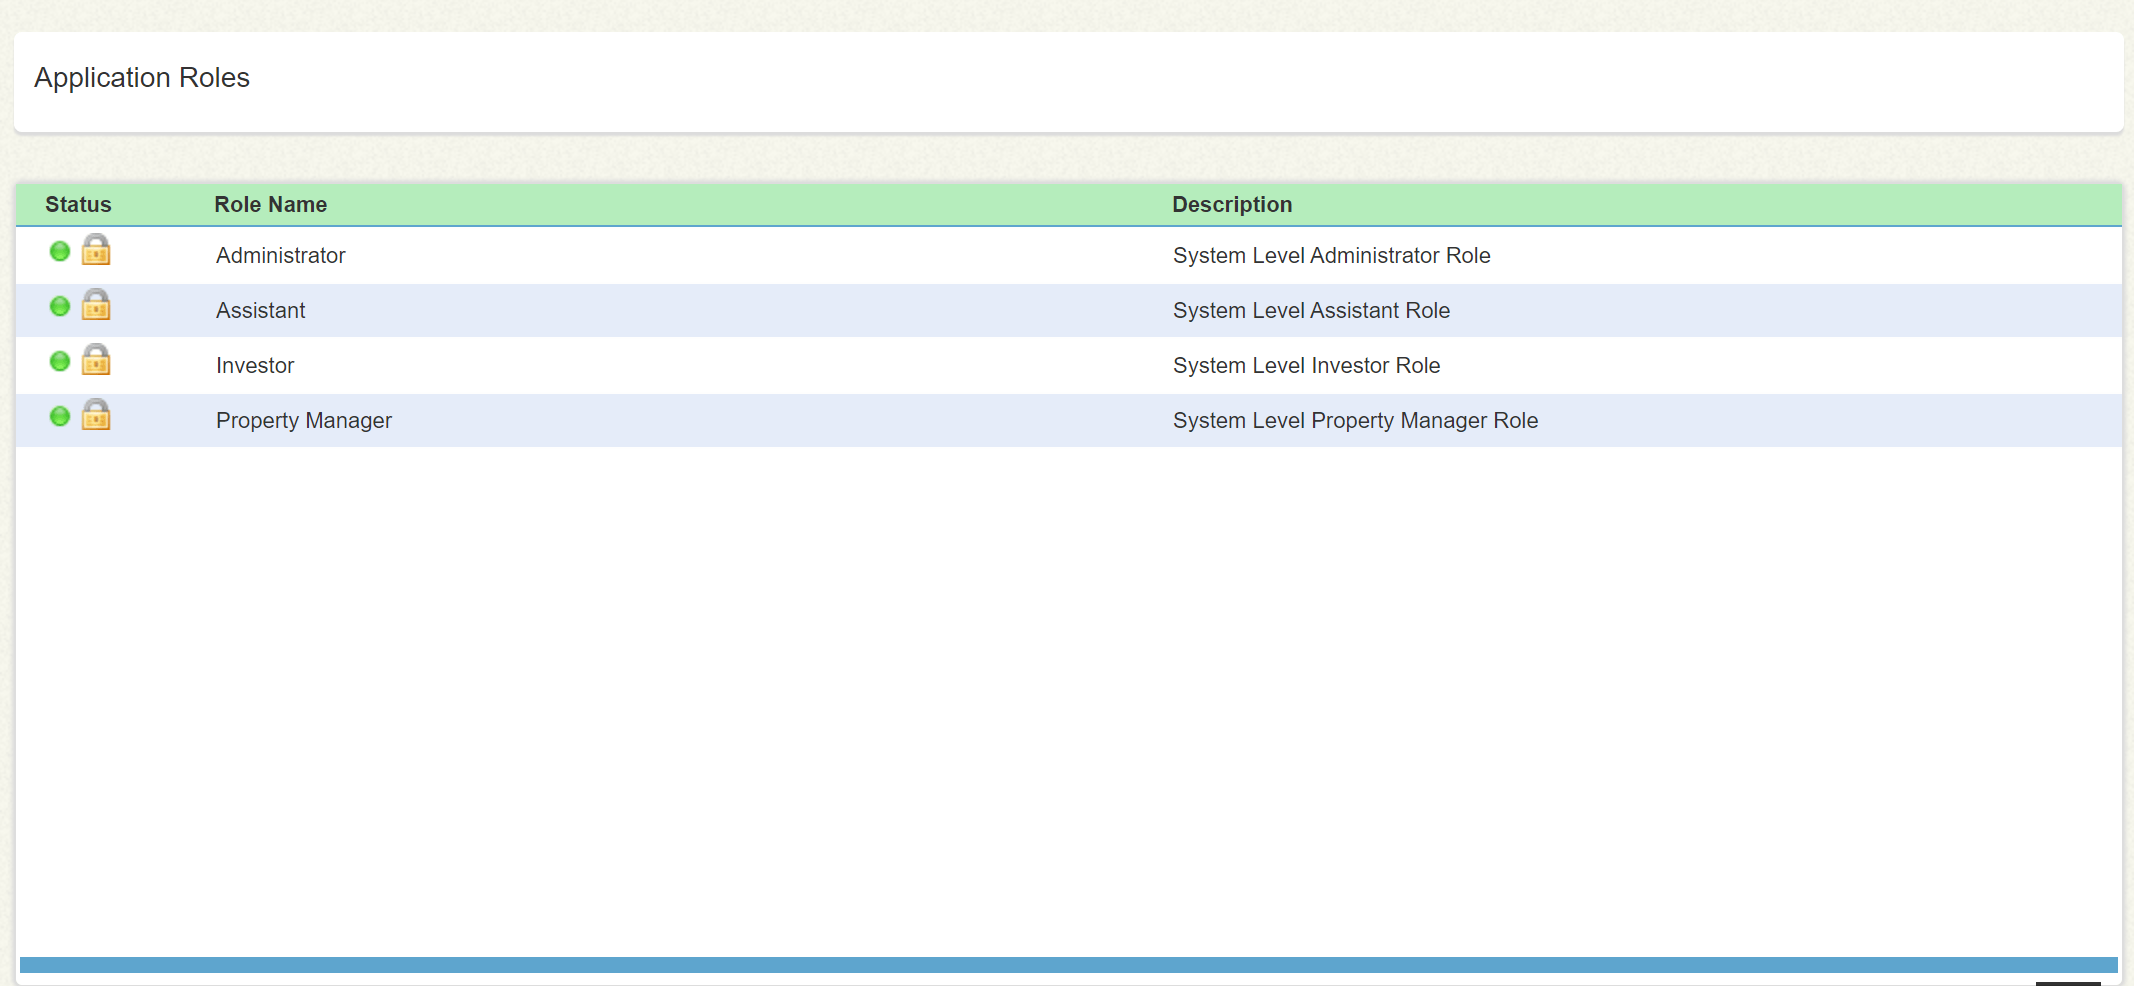This screenshot has width=2134, height=986.
Task: Click the Status column header
Action: (x=78, y=204)
